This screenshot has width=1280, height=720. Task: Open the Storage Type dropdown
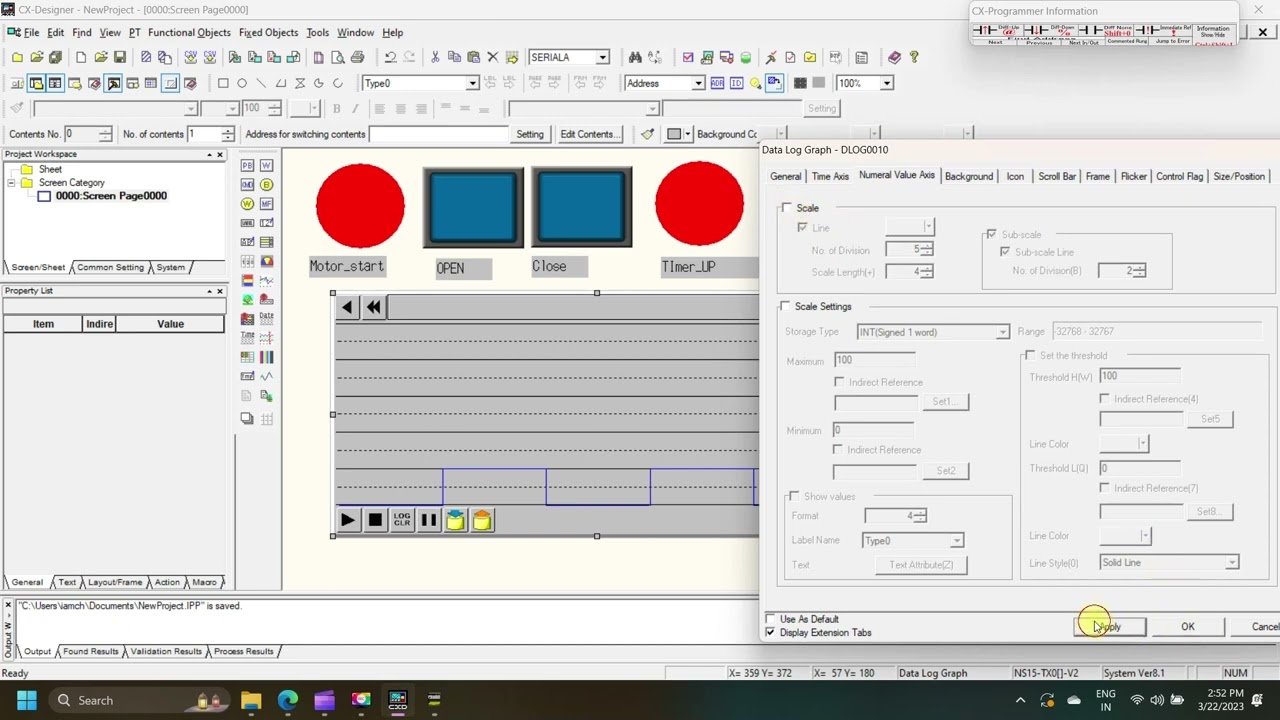coord(1002,332)
